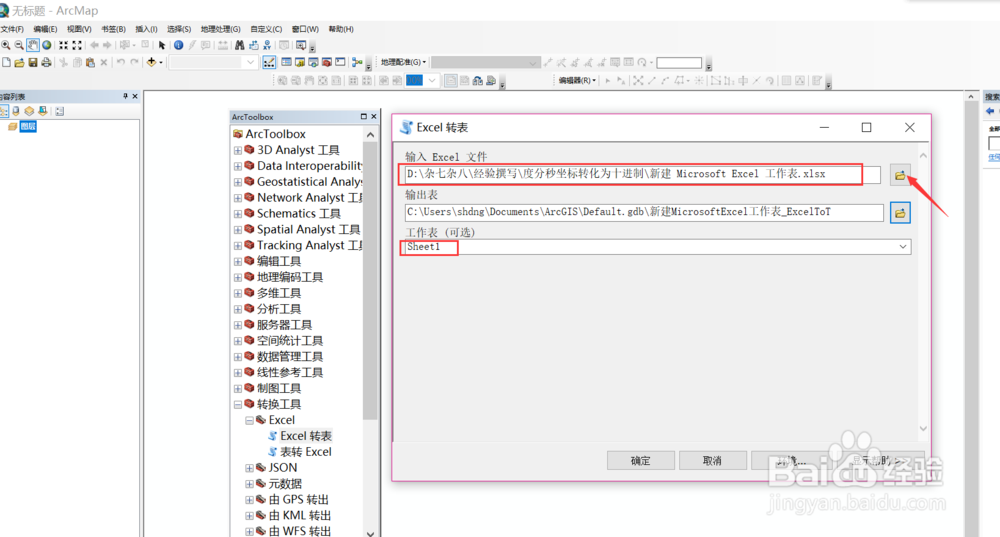
Task: Click the 取消 button
Action: 712,460
